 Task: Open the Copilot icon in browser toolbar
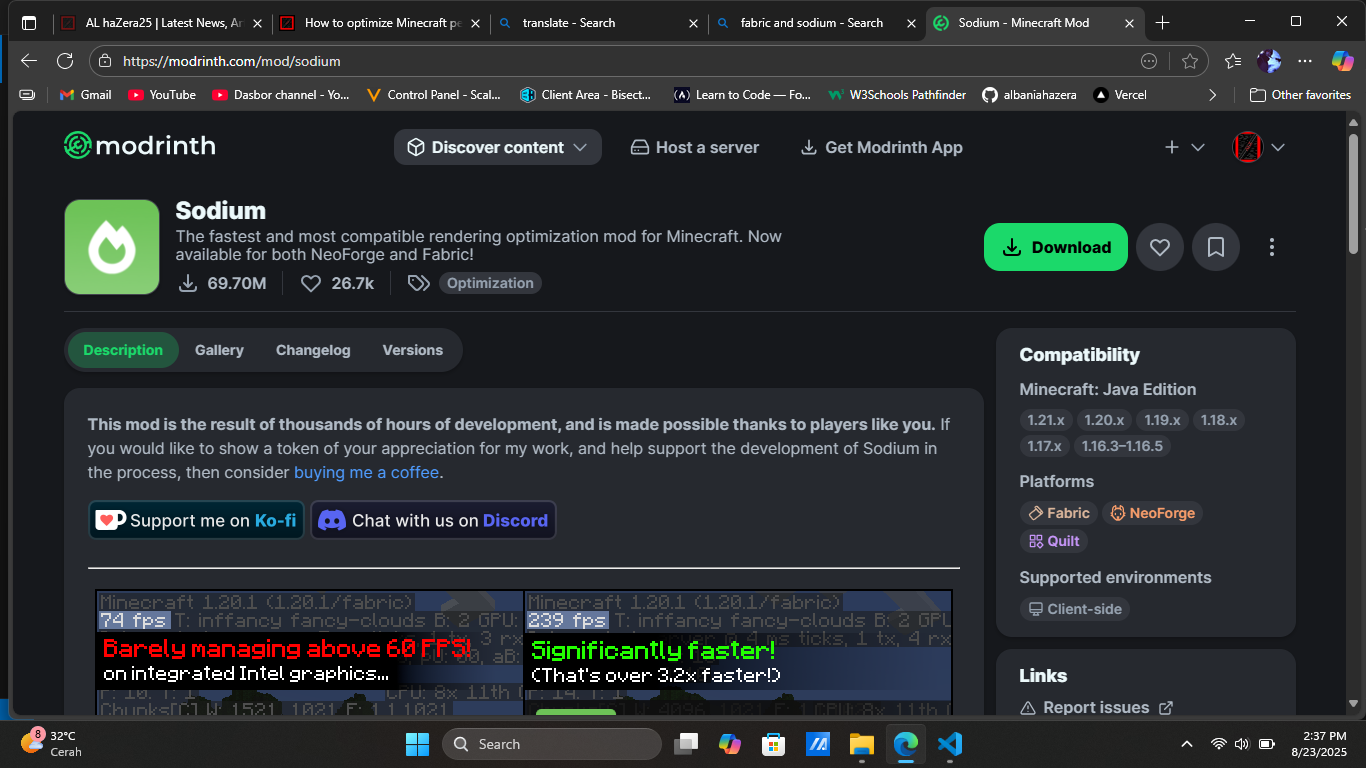tap(1342, 61)
